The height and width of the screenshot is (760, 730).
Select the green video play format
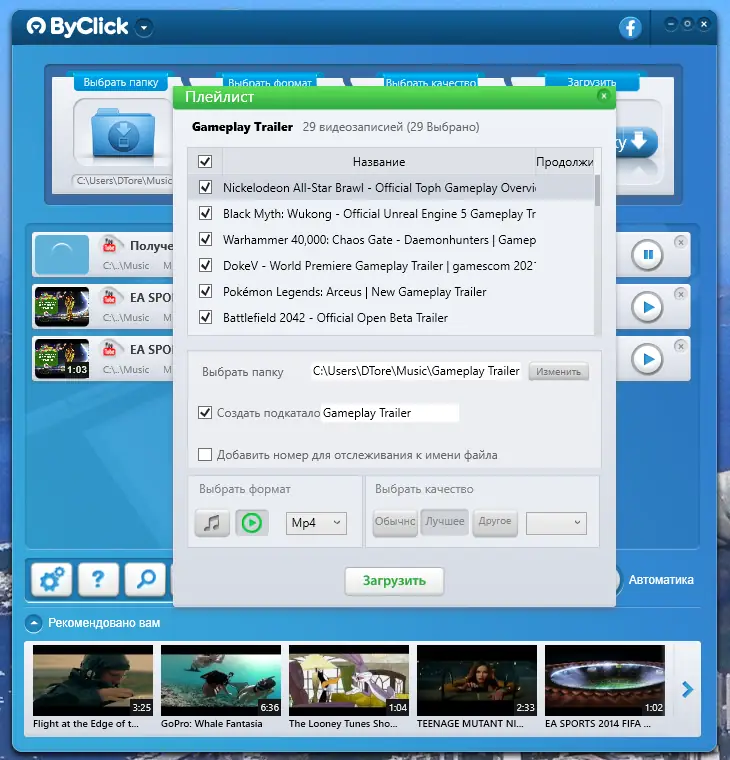coord(252,523)
